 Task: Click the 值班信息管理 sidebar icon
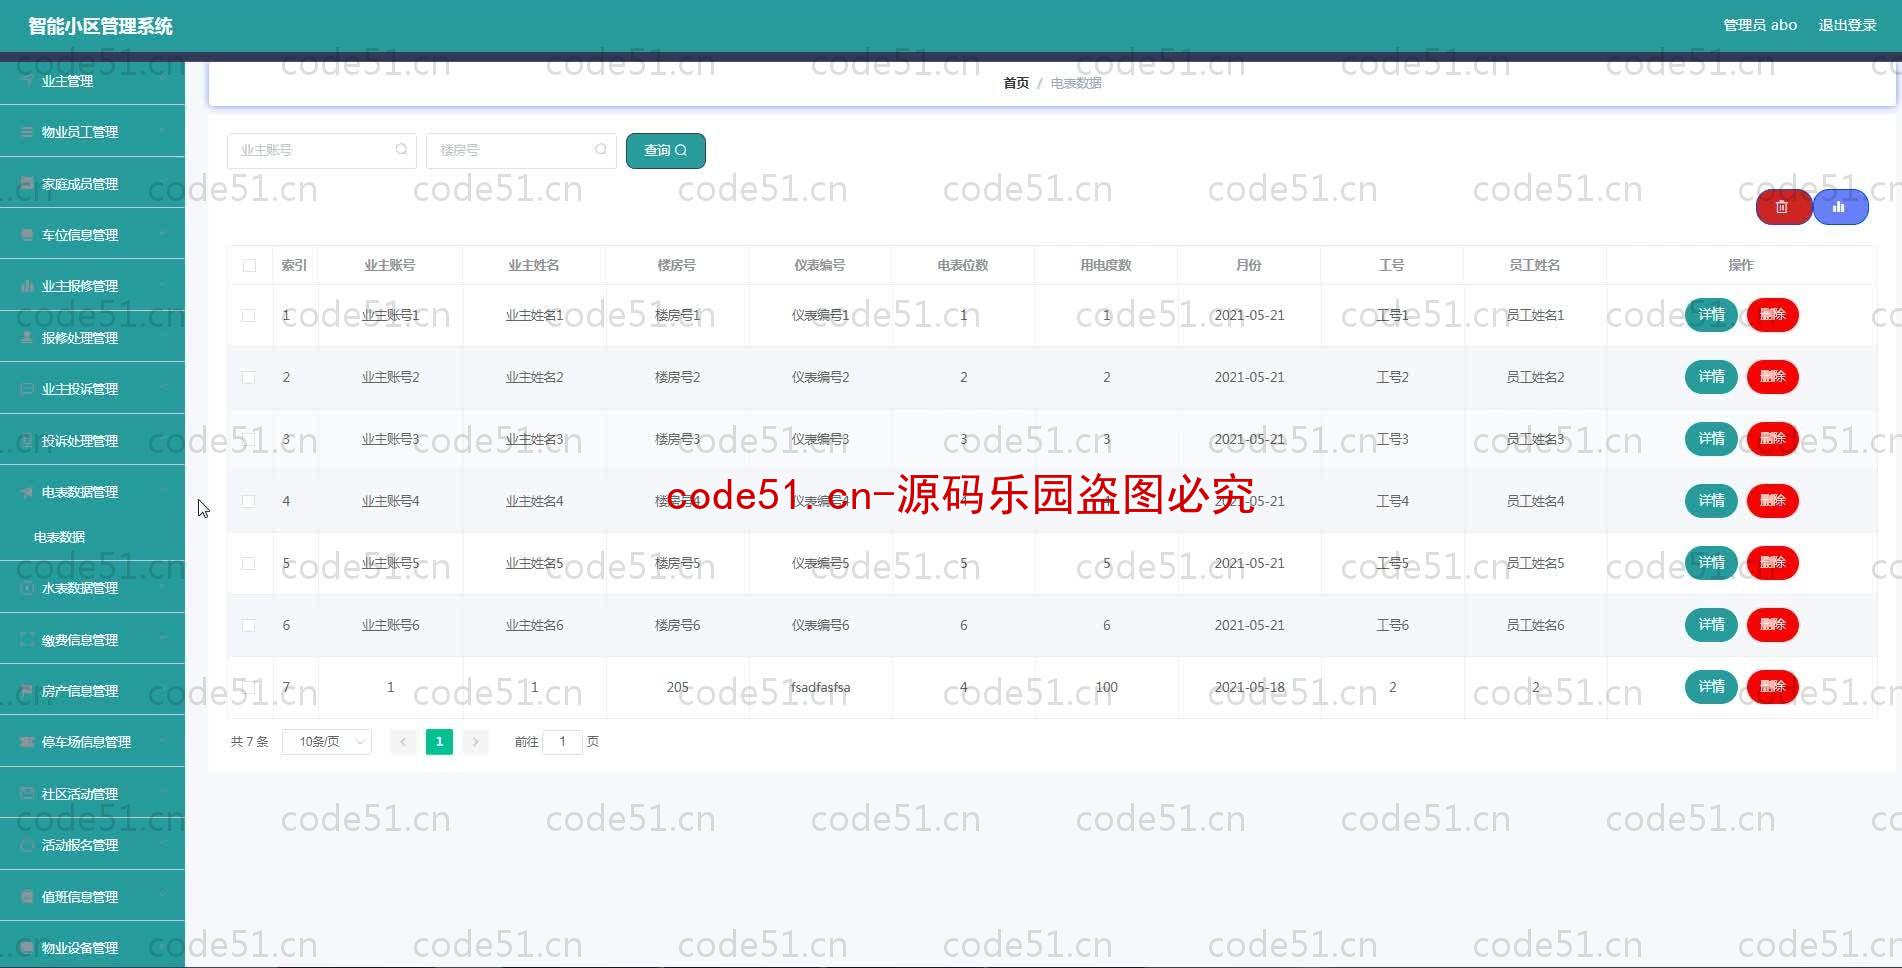click(x=27, y=897)
